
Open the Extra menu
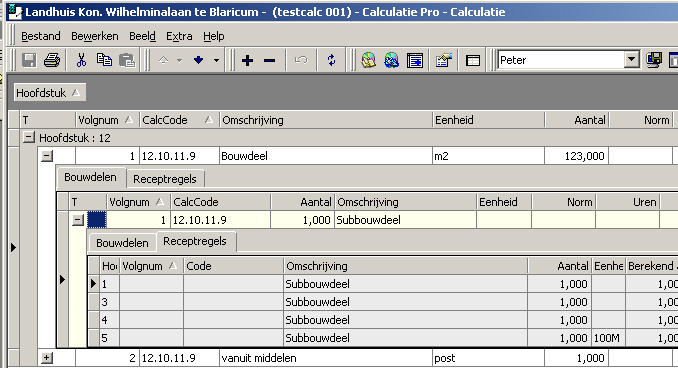pyautogui.click(x=179, y=36)
